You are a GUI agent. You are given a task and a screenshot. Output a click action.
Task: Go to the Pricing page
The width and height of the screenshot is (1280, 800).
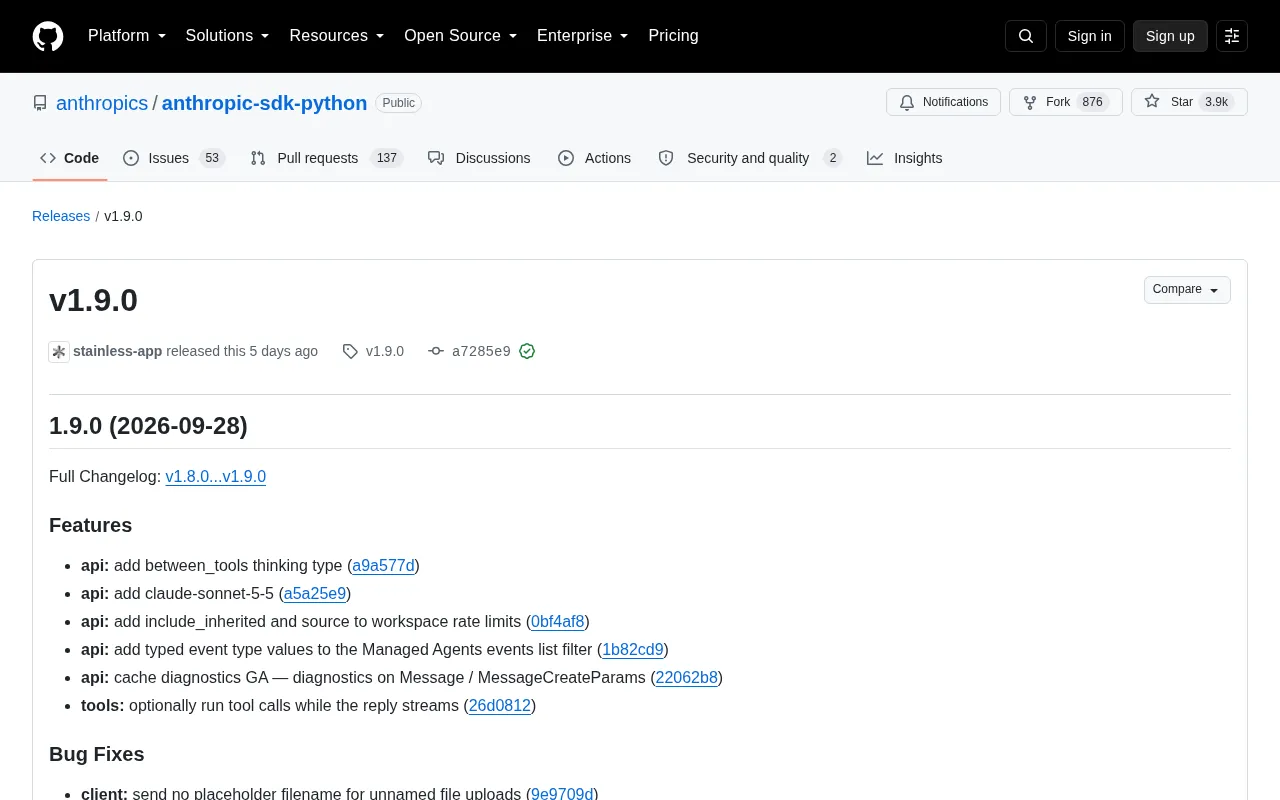click(673, 36)
